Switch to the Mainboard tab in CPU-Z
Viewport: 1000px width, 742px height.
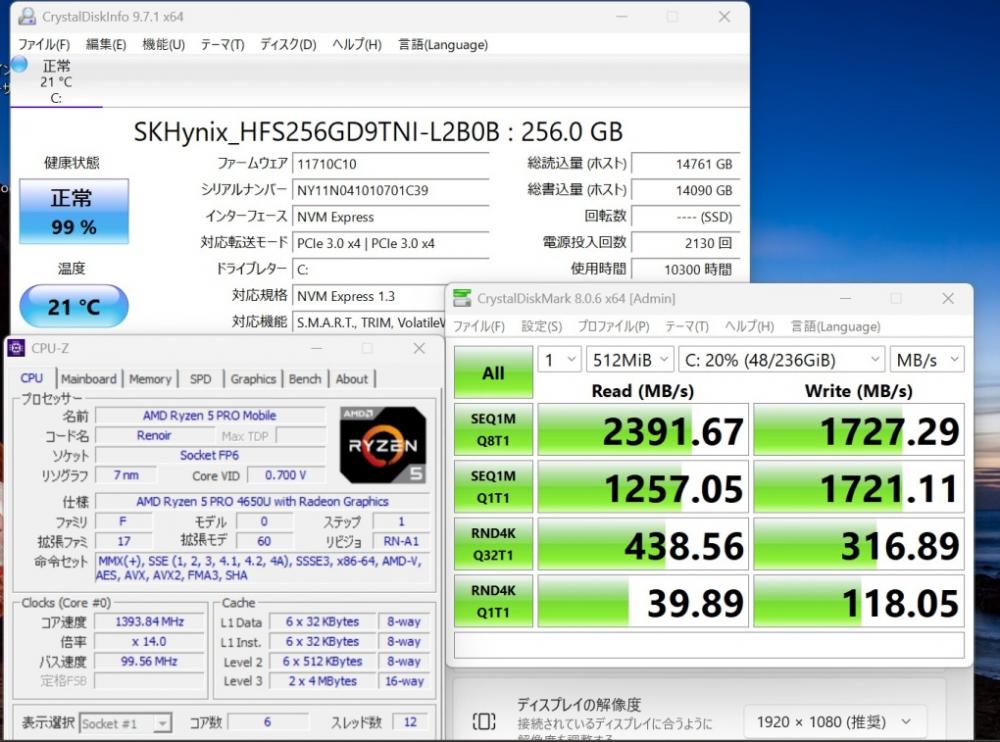pyautogui.click(x=89, y=379)
